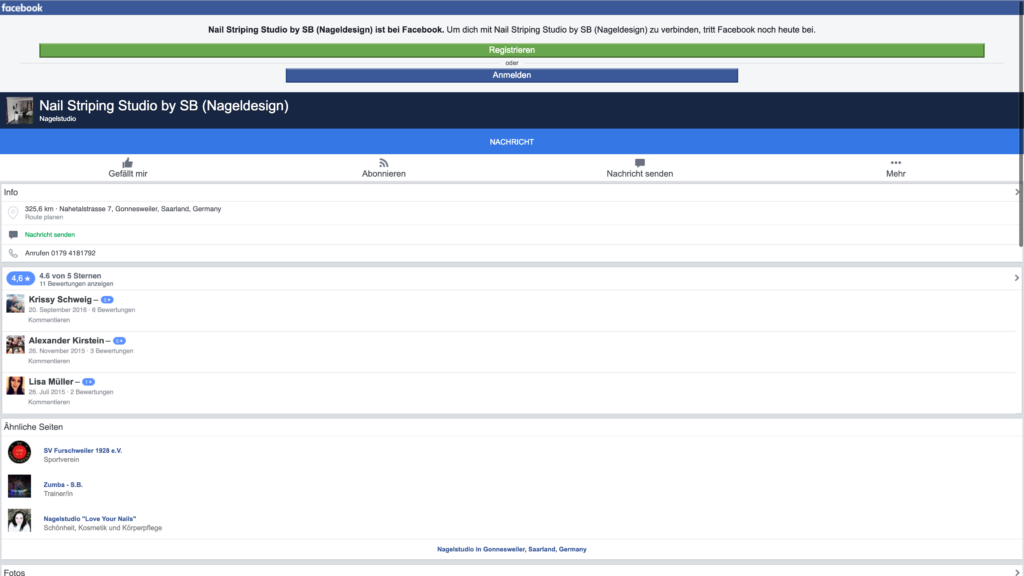Open Nagelstudio Love Your Nails thumbnail

[20, 520]
